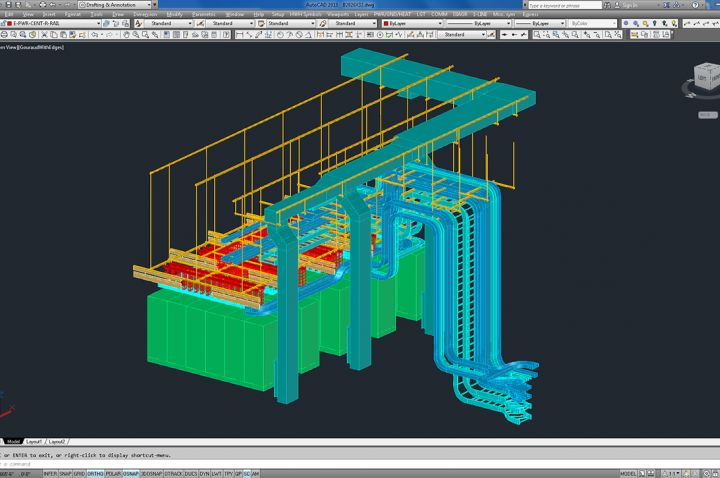Open the Modify menu

[x=174, y=15]
